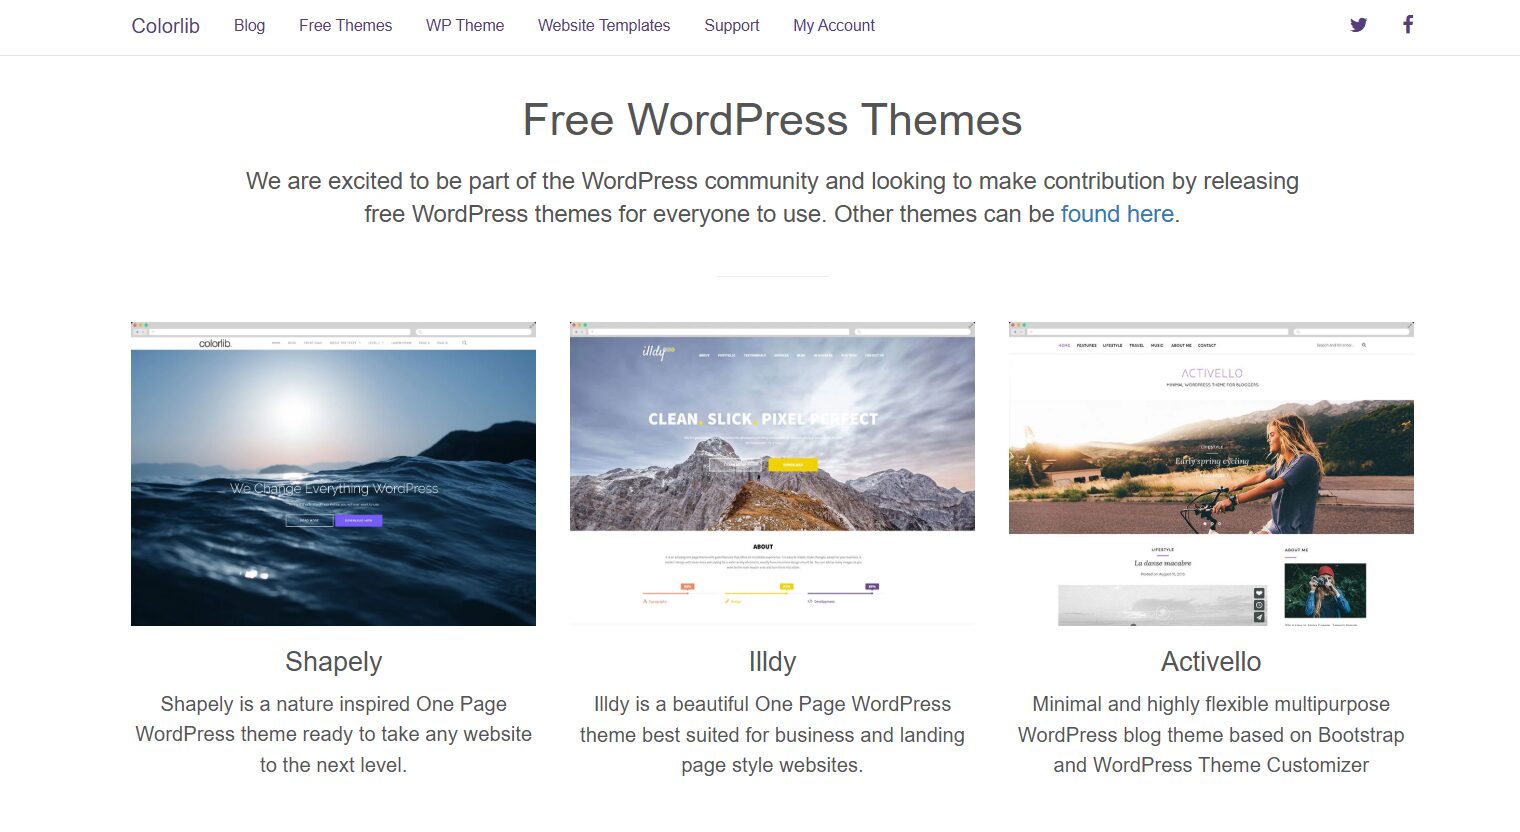Image resolution: width=1520 pixels, height=832 pixels.
Task: Go to the Blog menu item
Action: click(x=250, y=26)
